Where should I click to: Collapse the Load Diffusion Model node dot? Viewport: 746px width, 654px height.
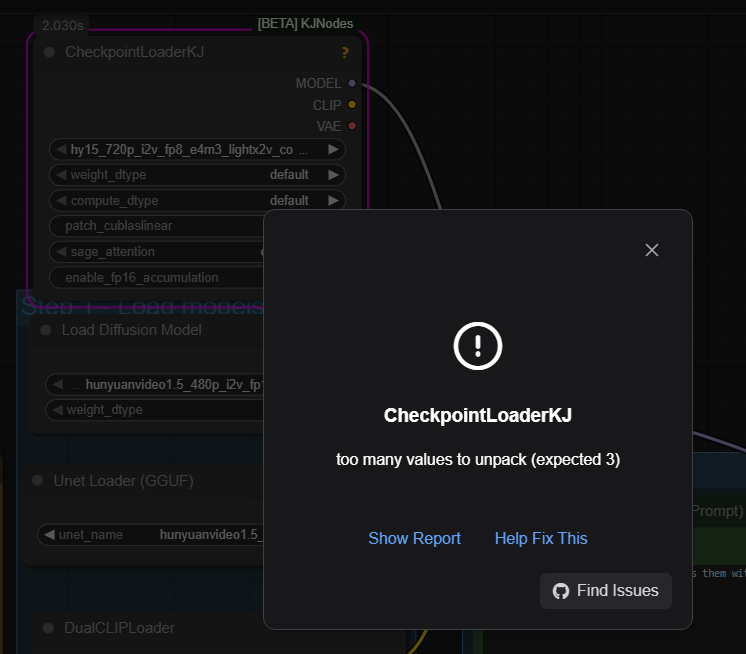coord(46,330)
